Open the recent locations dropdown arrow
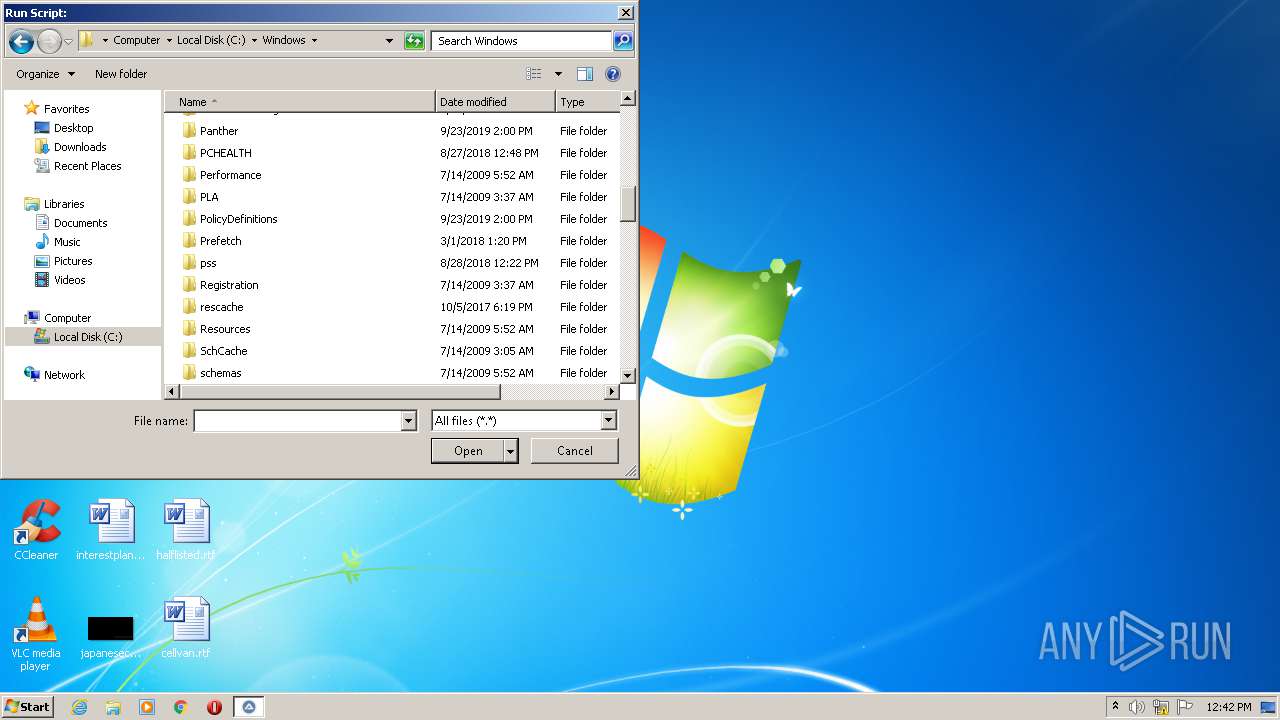Image resolution: width=1280 pixels, height=720 pixels. tap(68, 41)
